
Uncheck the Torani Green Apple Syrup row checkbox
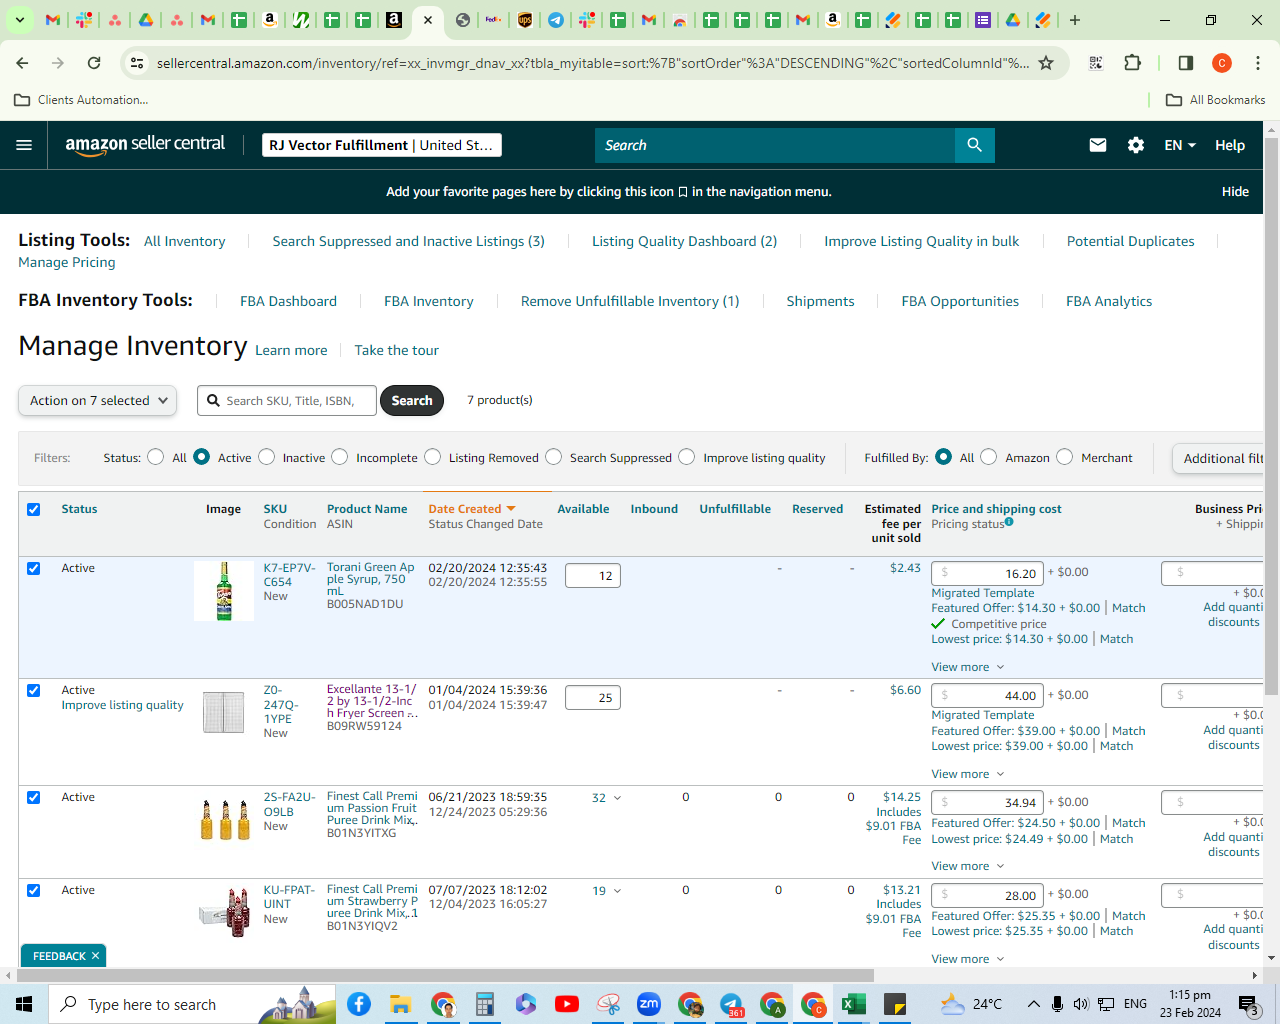[34, 569]
